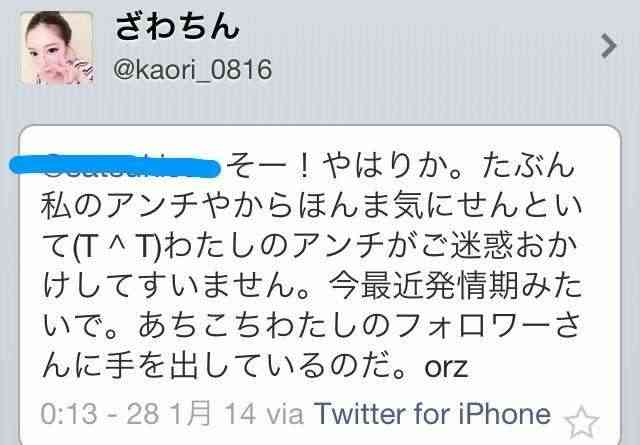This screenshot has height=445, width=640.
Task: Click the text ご迷惑 in the tweet
Action: (467, 247)
